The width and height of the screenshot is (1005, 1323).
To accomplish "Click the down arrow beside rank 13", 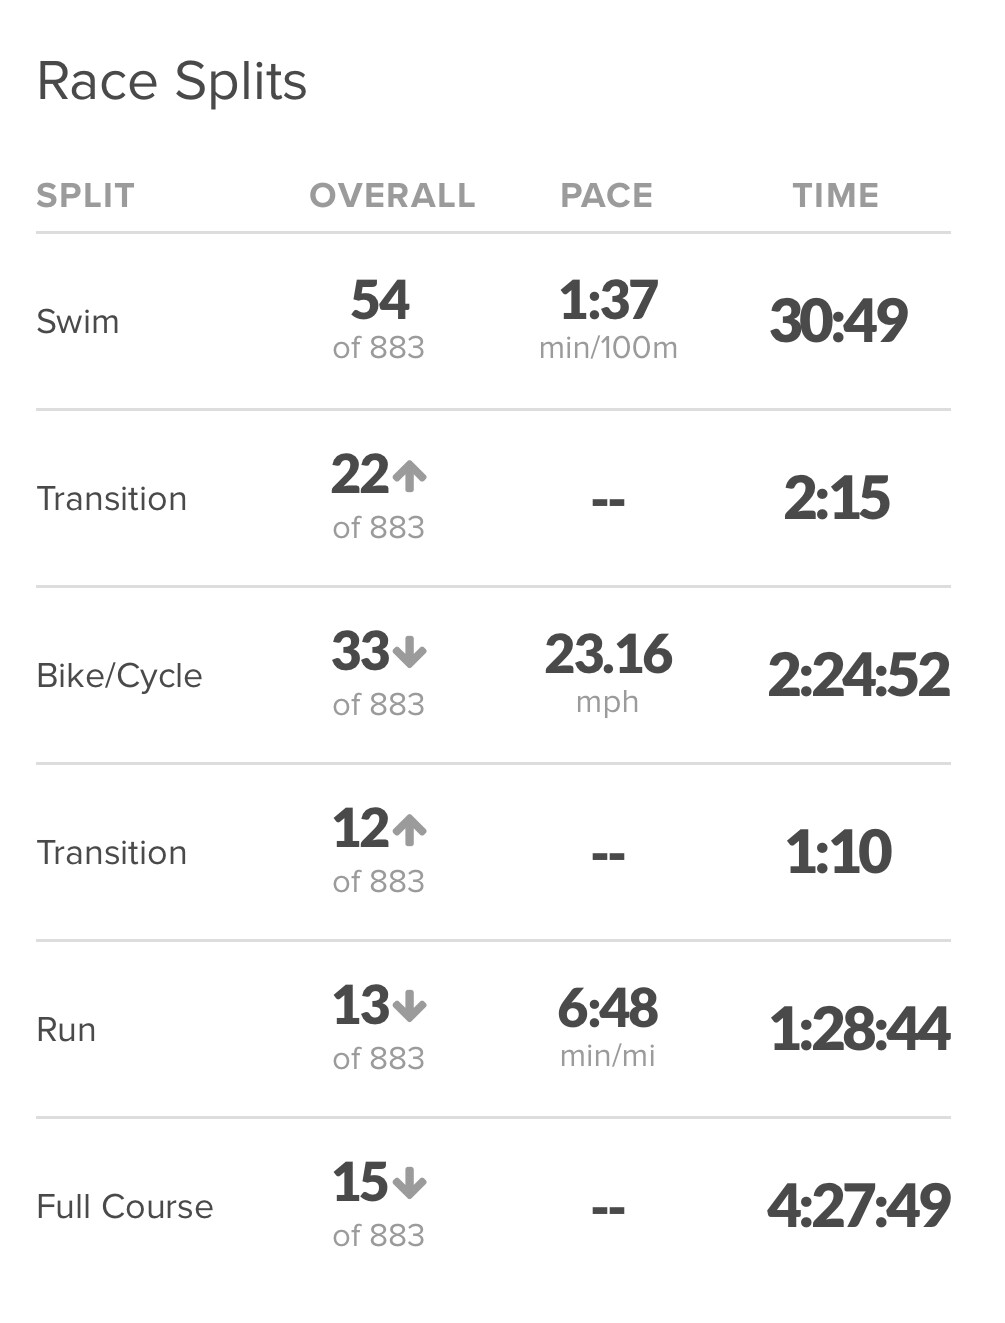I will pyautogui.click(x=409, y=1007).
